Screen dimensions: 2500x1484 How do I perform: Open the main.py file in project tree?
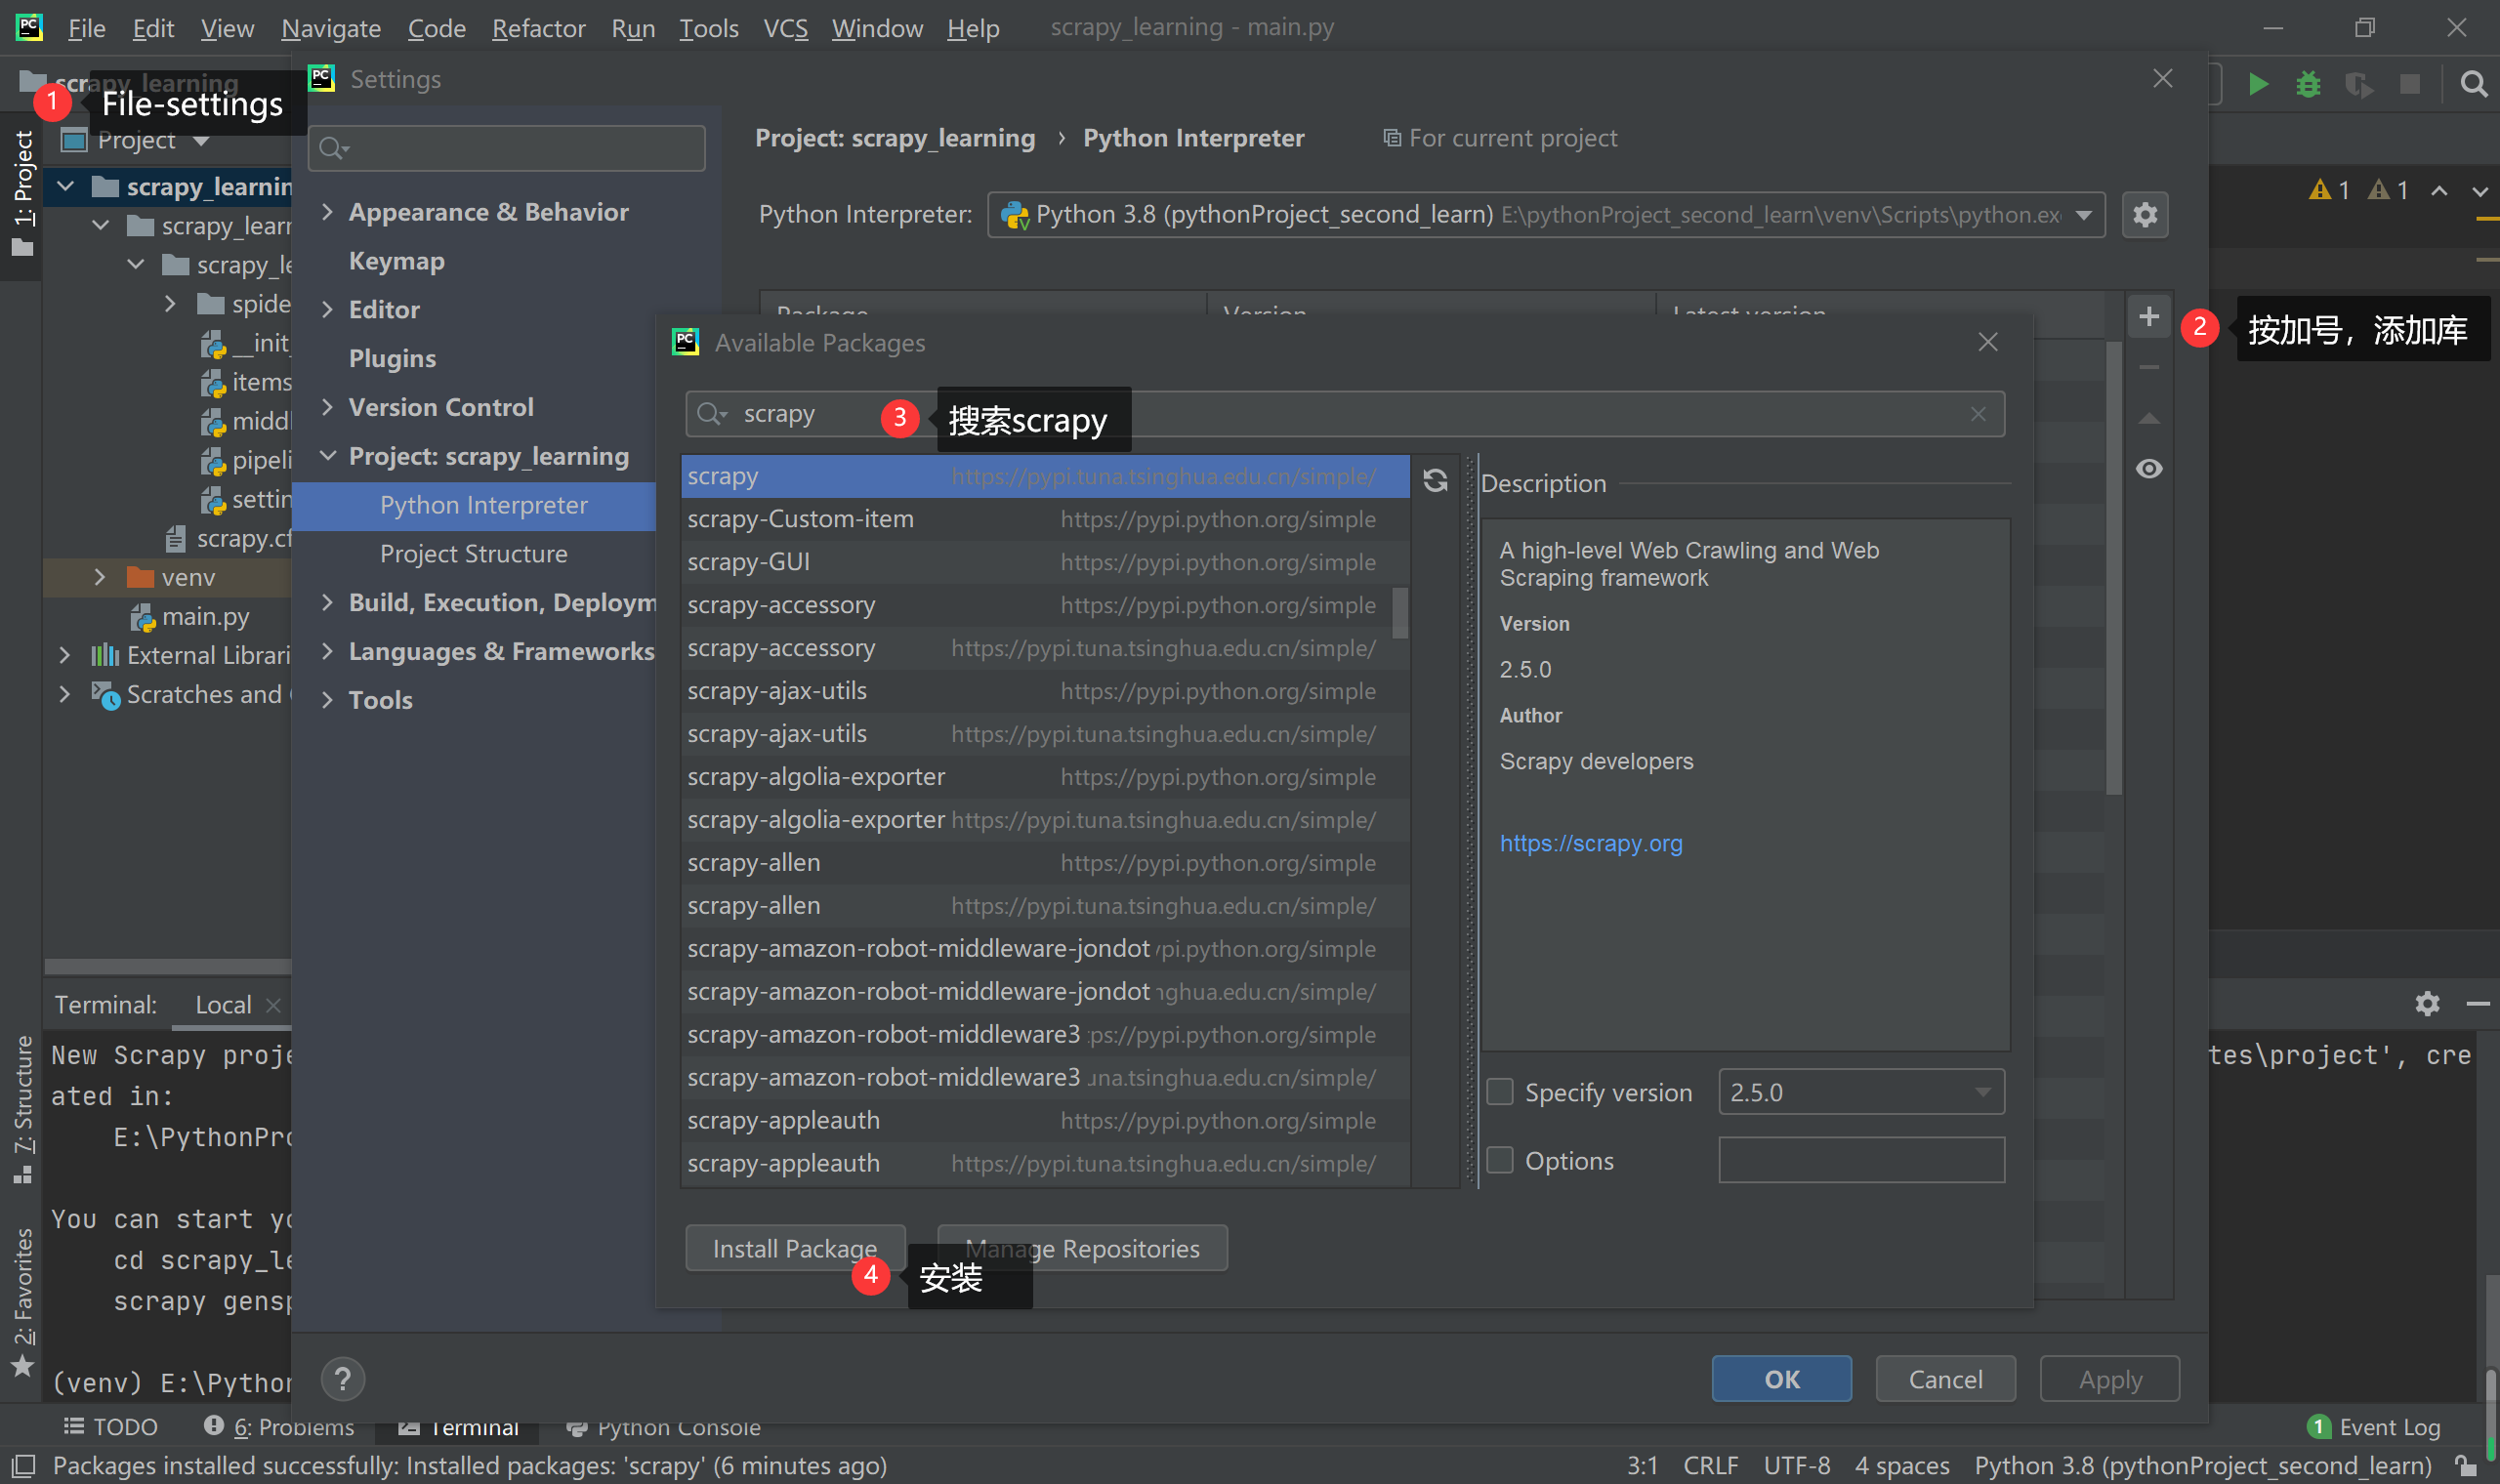pyautogui.click(x=206, y=616)
